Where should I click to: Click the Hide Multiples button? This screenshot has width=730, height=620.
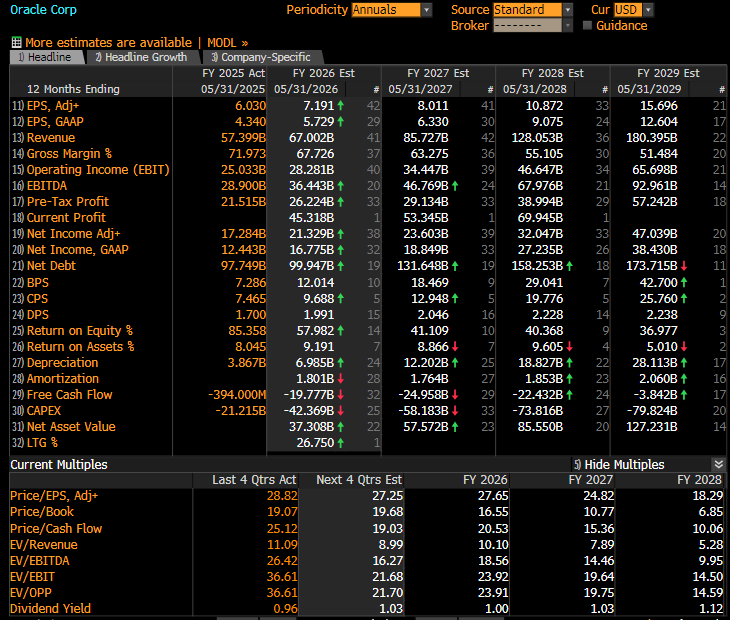[622, 464]
